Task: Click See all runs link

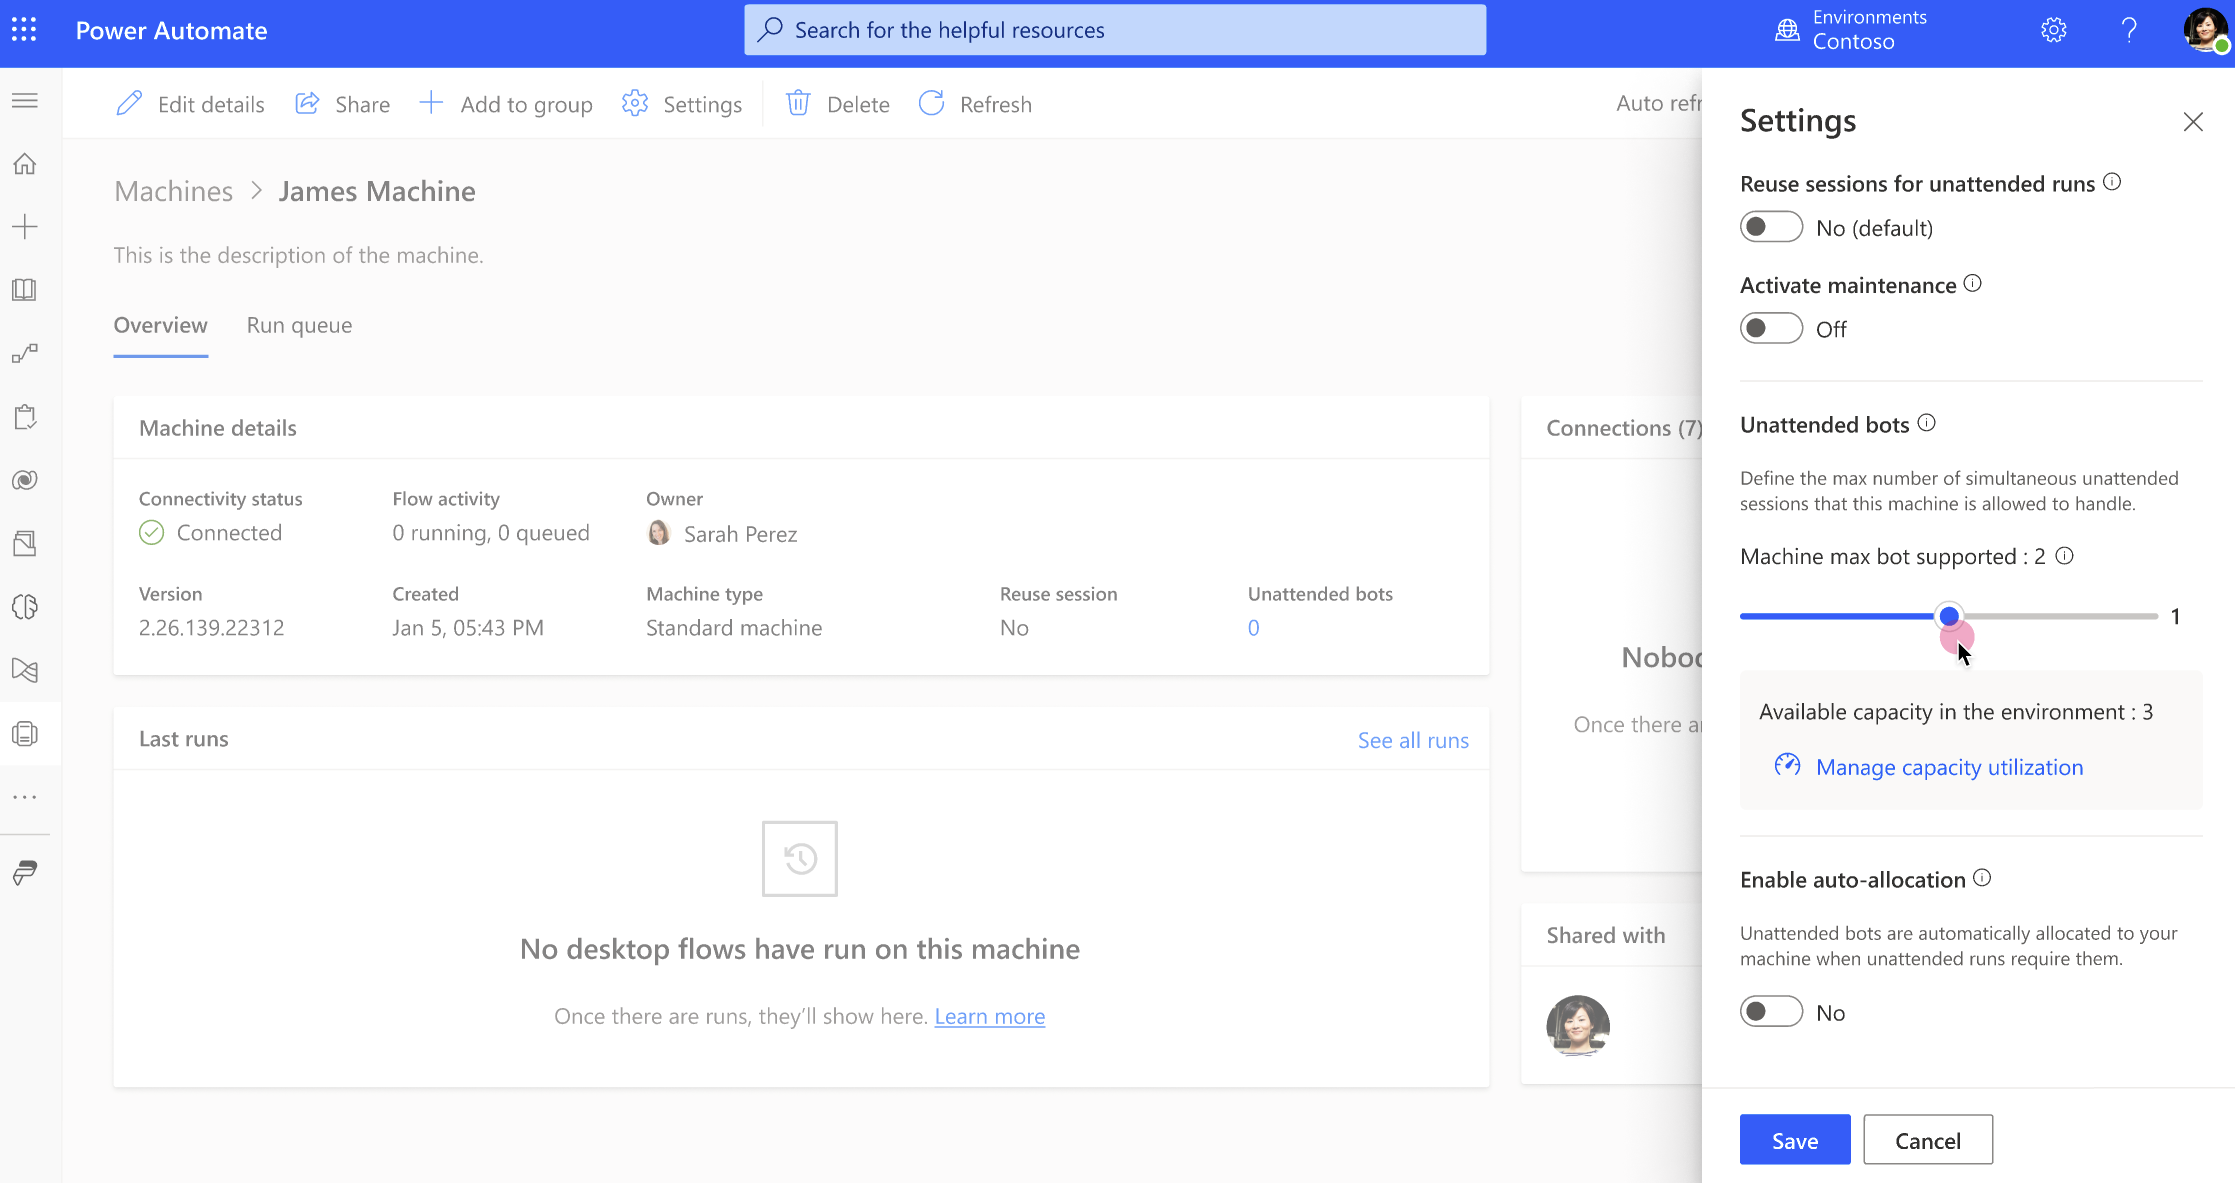Action: click(x=1412, y=738)
